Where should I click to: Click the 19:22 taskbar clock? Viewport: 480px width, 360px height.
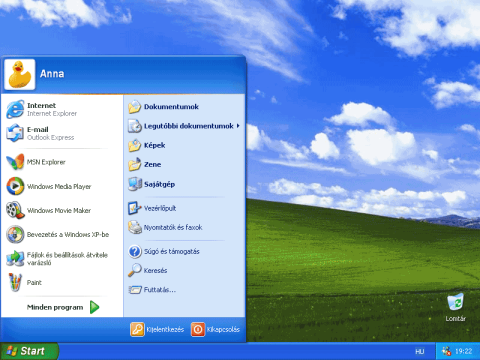[463, 351]
